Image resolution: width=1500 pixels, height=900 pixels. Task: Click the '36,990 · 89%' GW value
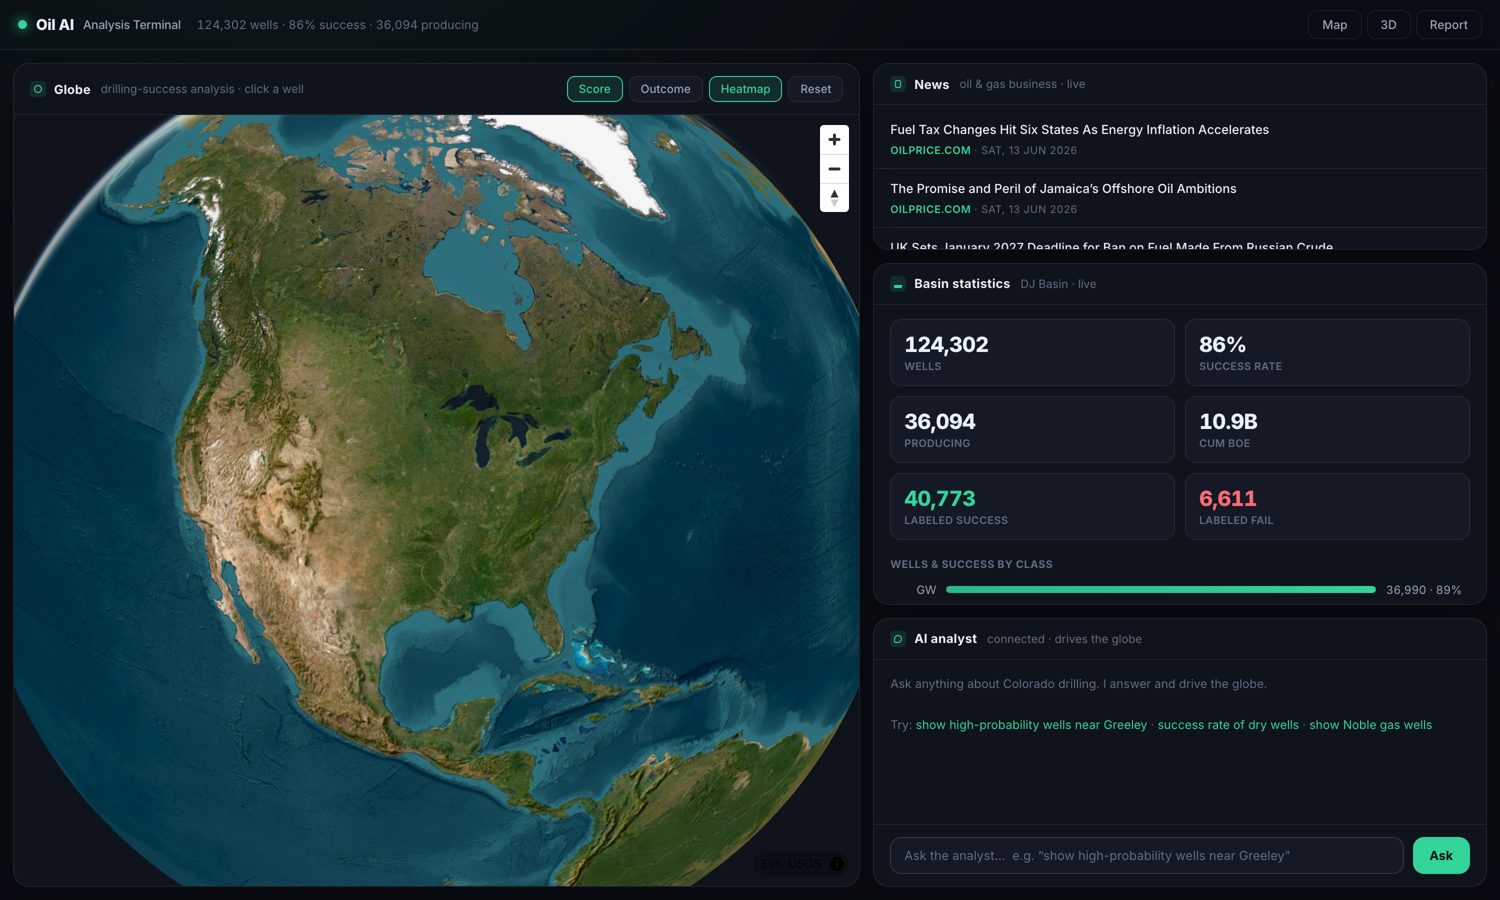click(1423, 590)
